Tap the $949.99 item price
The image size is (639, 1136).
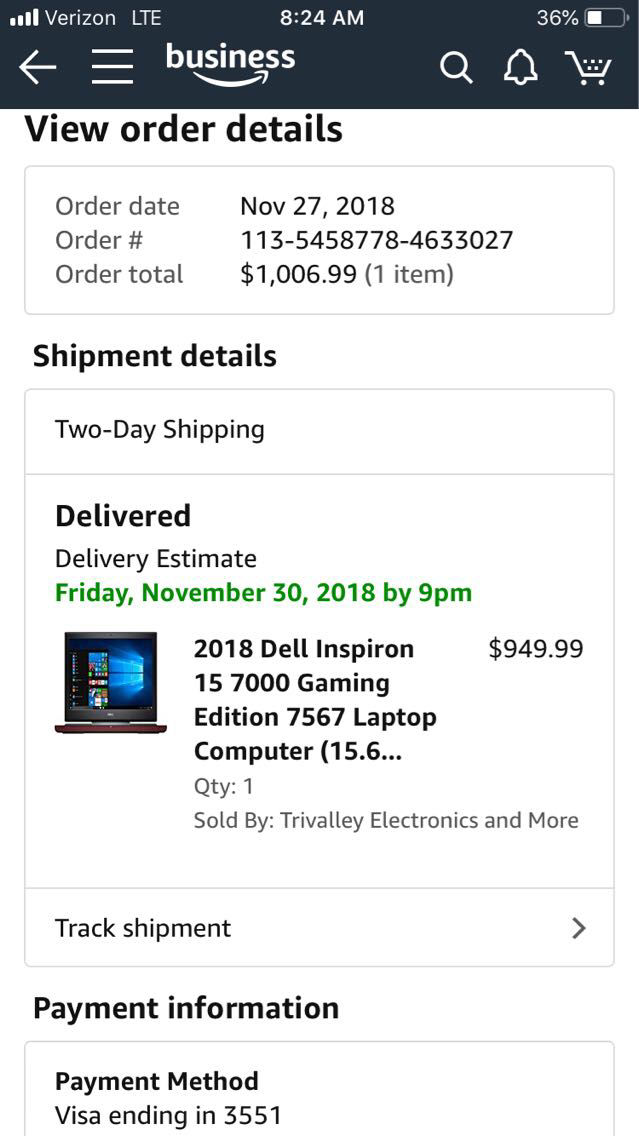[535, 649]
